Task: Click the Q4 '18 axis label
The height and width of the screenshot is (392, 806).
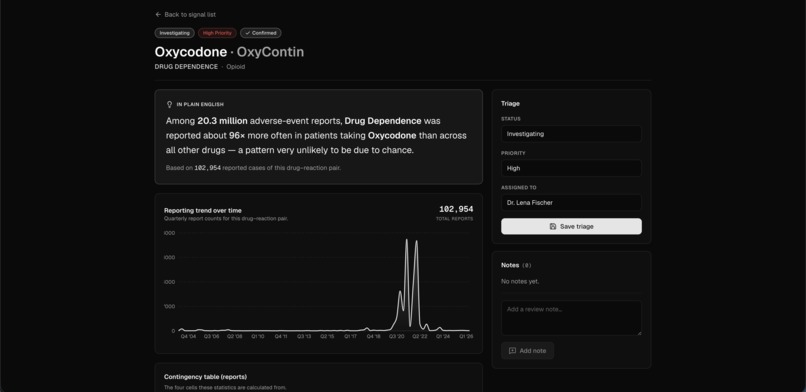Action: pos(373,337)
